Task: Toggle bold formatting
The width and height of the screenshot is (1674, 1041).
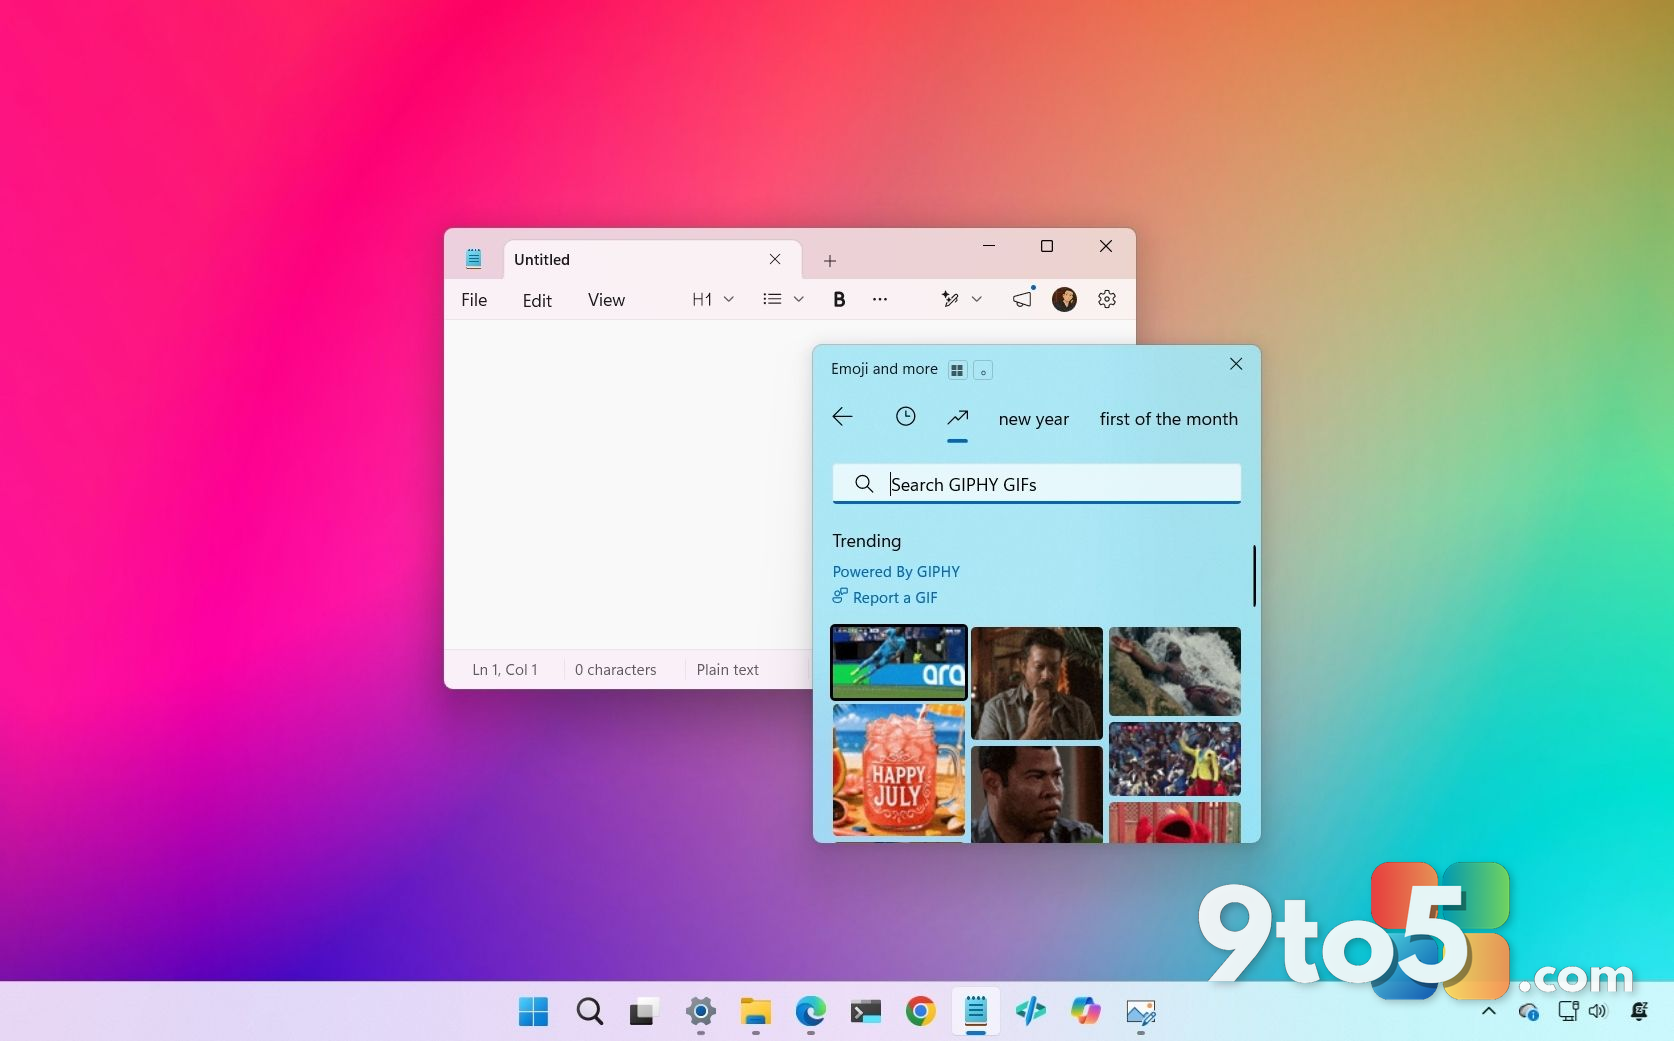Action: pos(839,299)
